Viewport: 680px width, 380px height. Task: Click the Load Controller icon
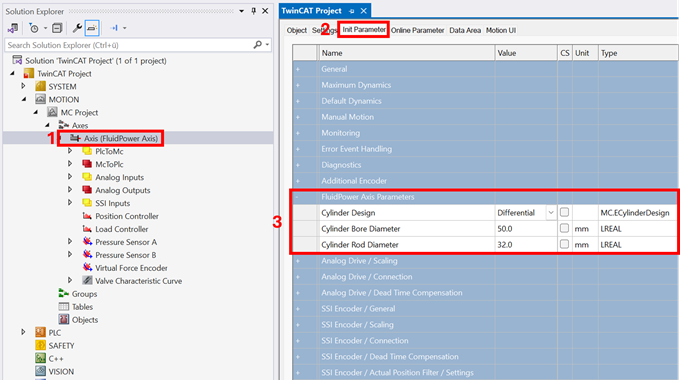tap(87, 229)
